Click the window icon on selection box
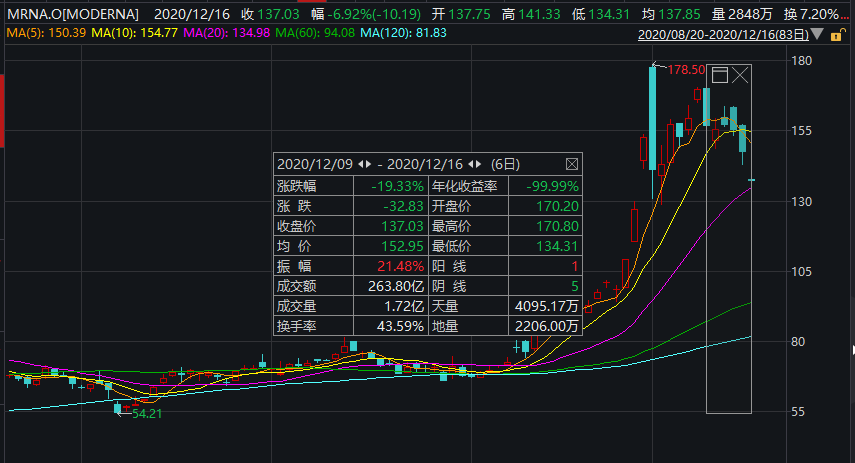 click(x=719, y=76)
